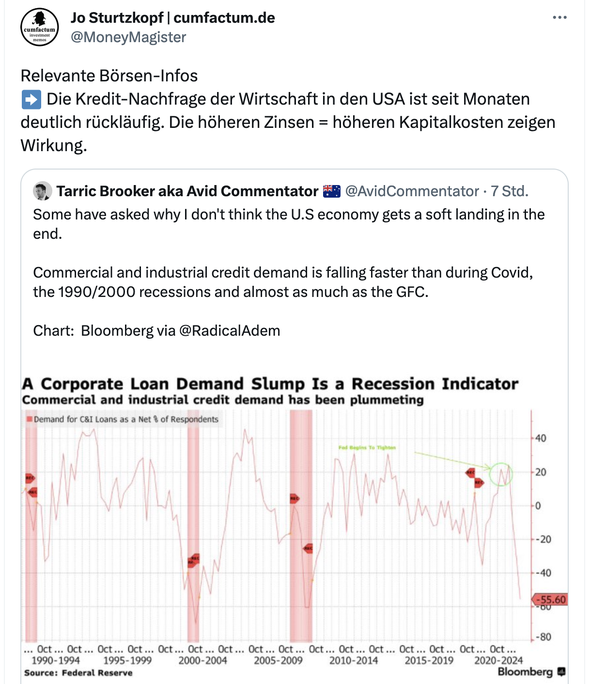Click the Fed Begins To Tighten annotation
Screen dimensions: 590x684
[x=367, y=448]
